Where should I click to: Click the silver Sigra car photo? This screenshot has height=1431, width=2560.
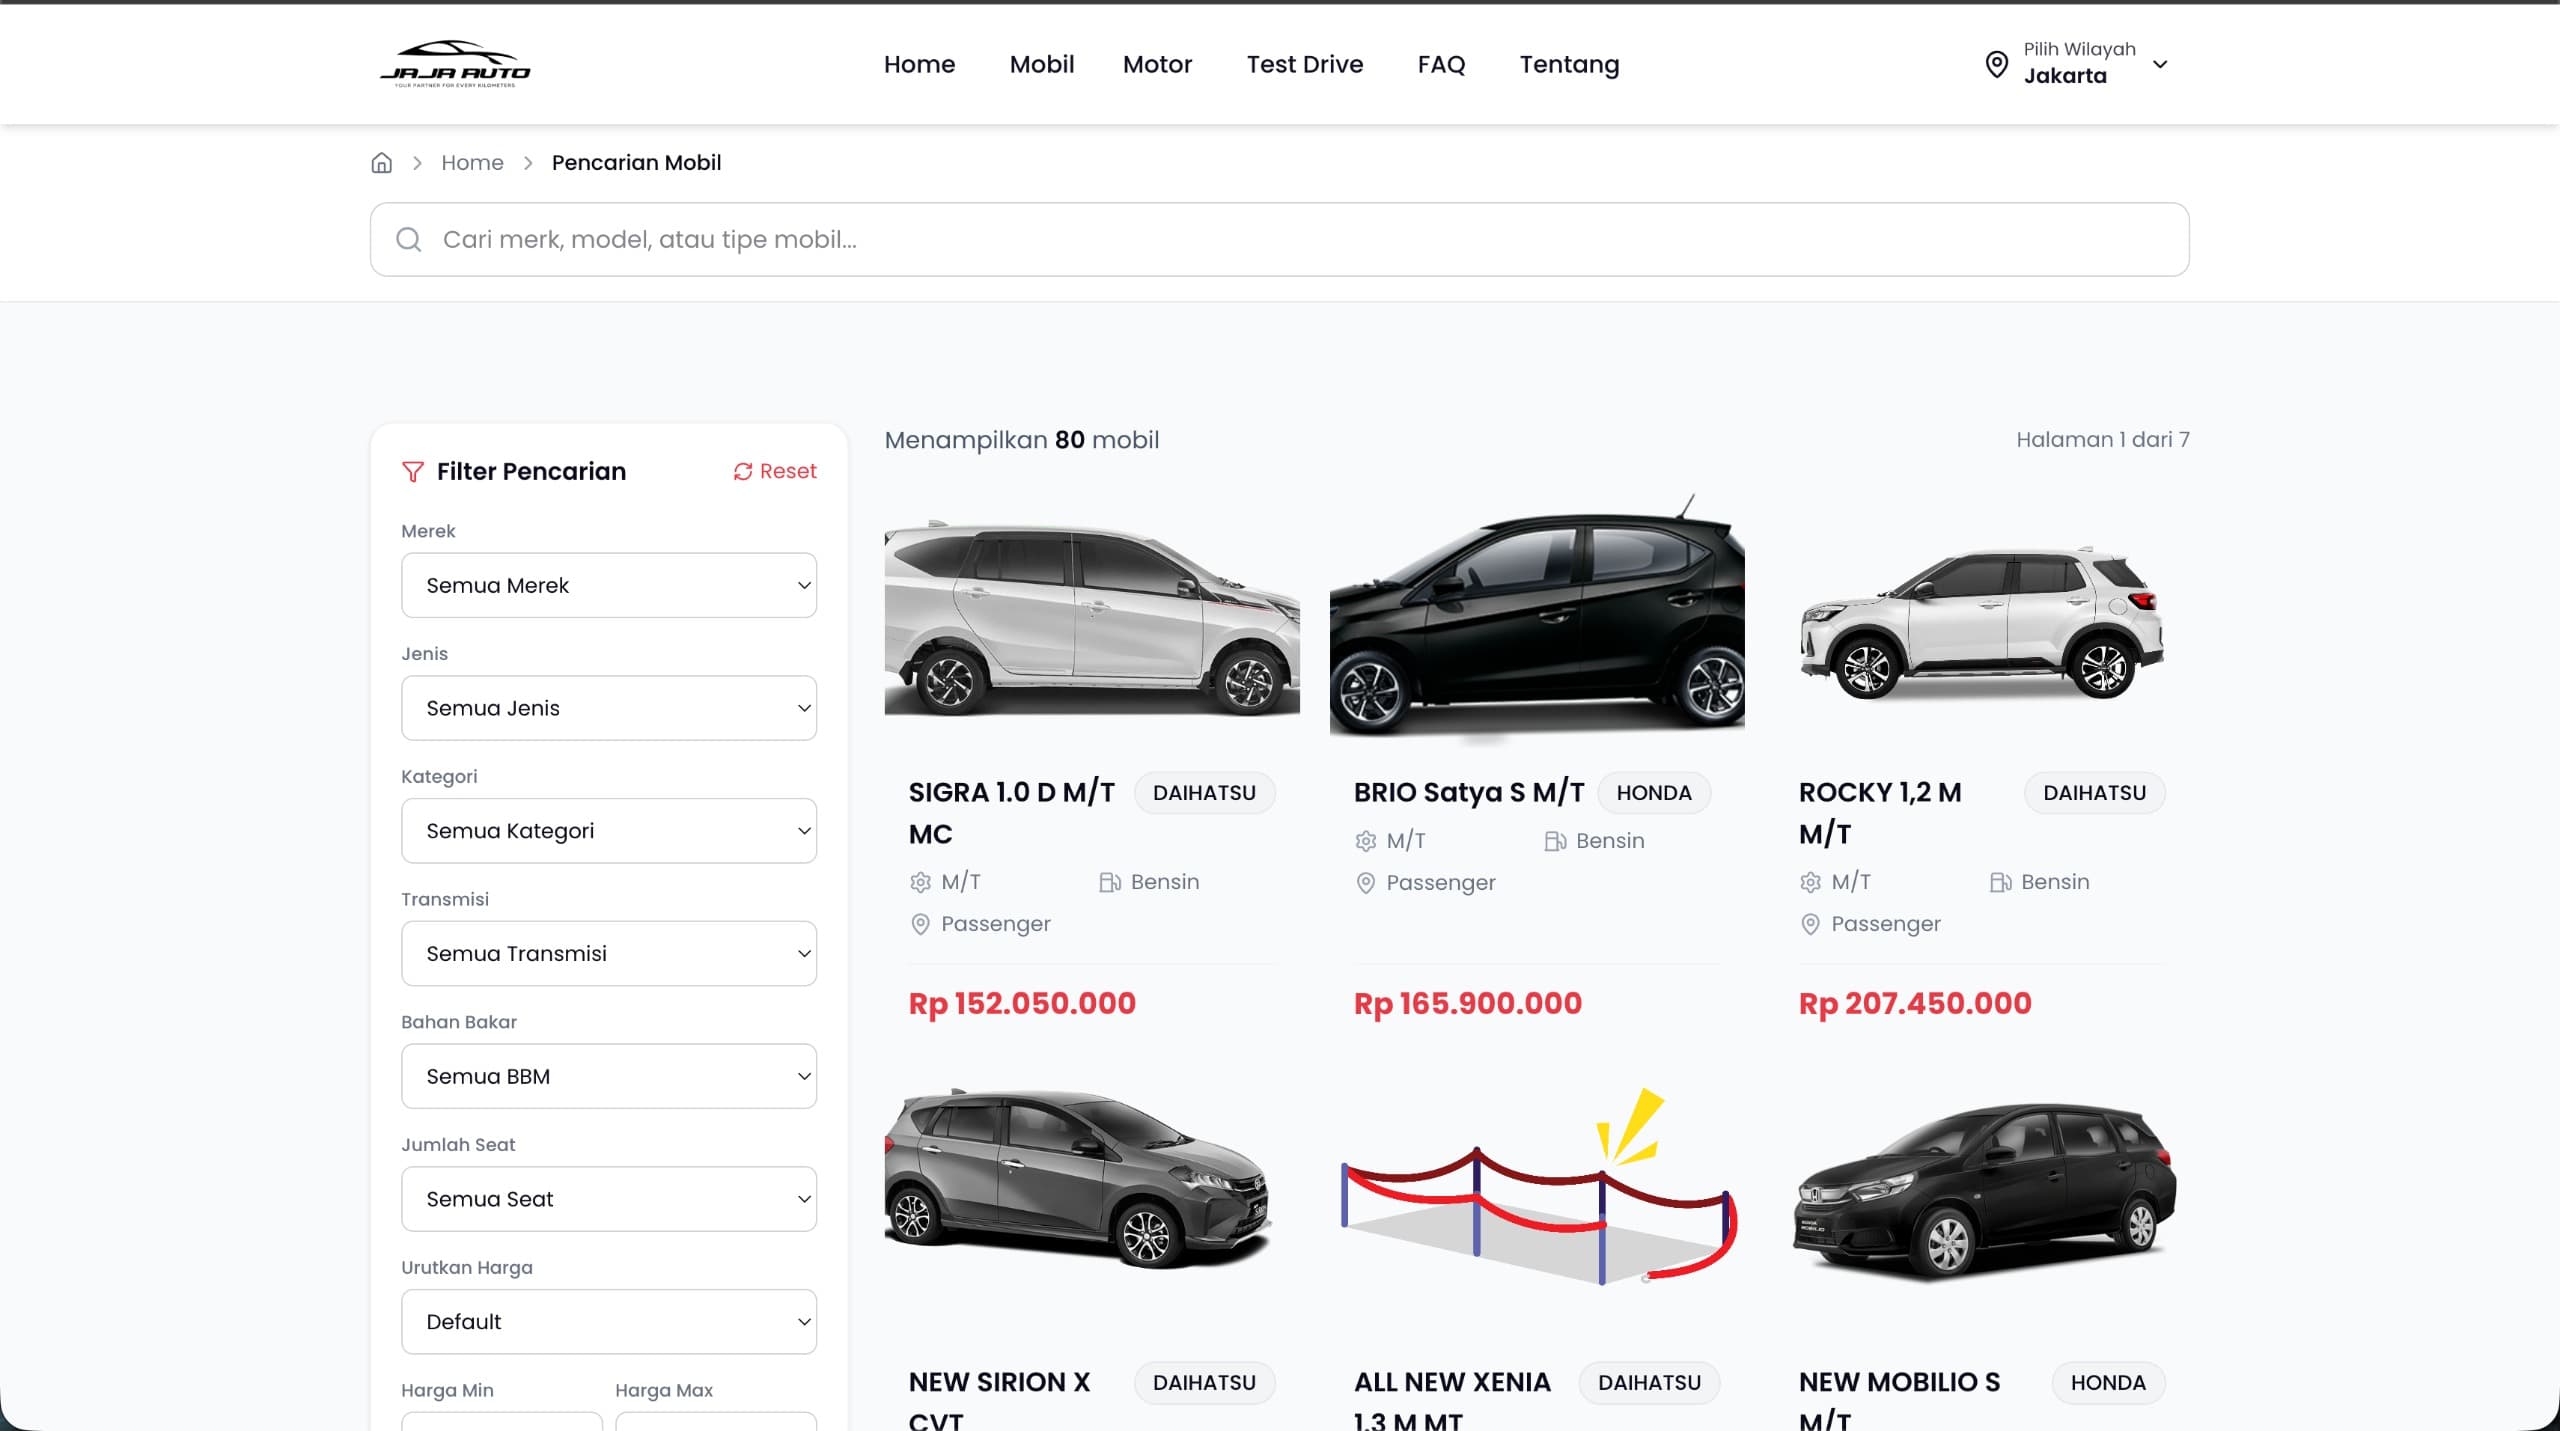[x=1092, y=616]
